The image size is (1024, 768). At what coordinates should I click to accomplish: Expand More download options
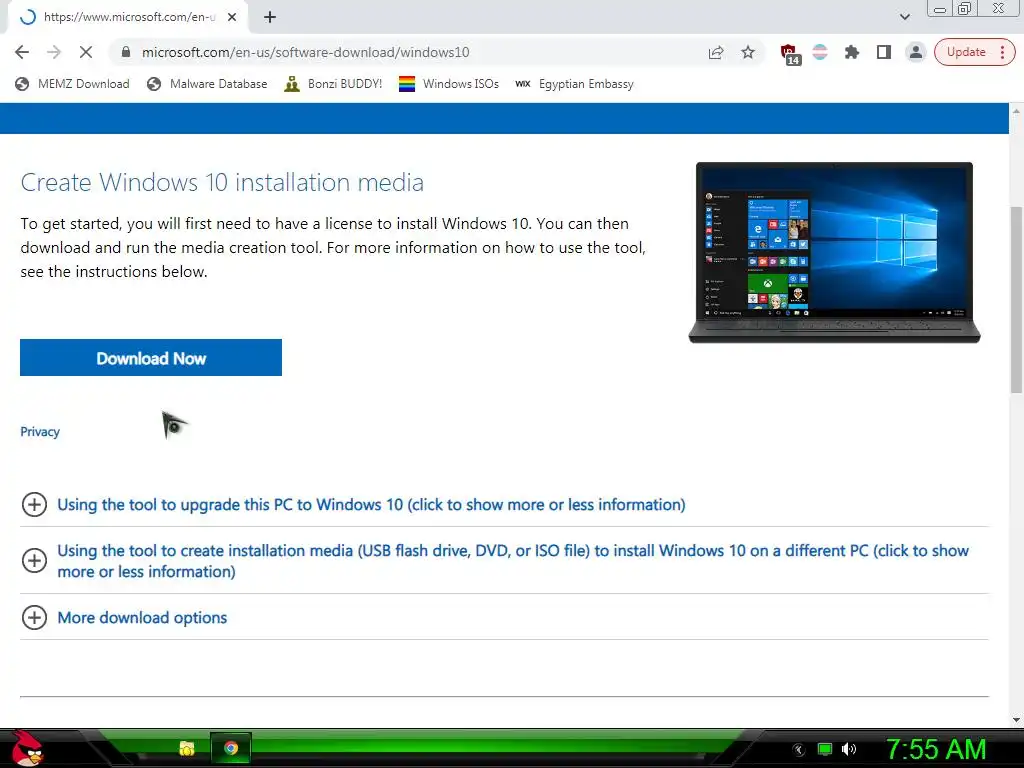(34, 617)
